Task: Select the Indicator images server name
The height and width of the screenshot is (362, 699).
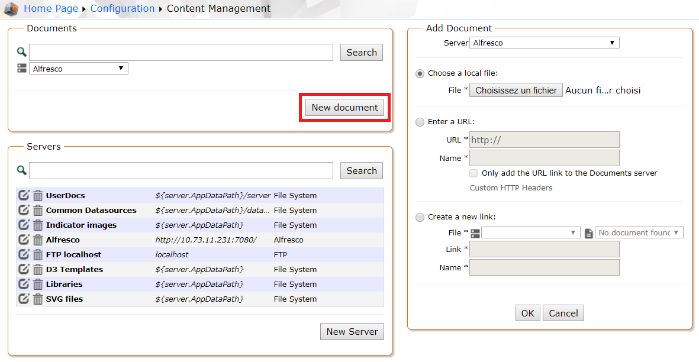Action: point(81,225)
